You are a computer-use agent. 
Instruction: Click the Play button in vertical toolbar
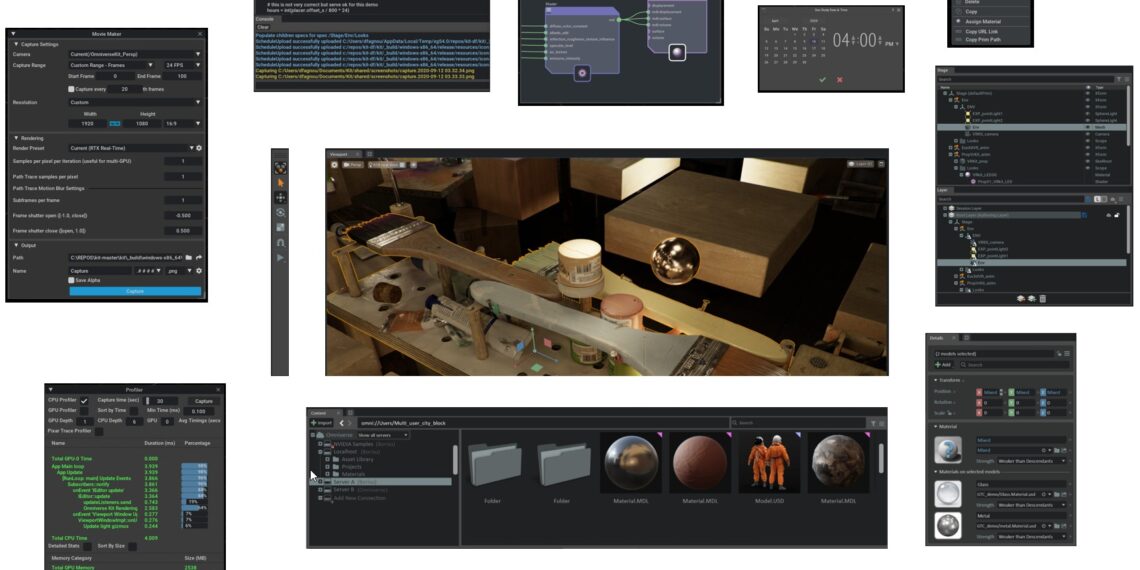point(280,258)
